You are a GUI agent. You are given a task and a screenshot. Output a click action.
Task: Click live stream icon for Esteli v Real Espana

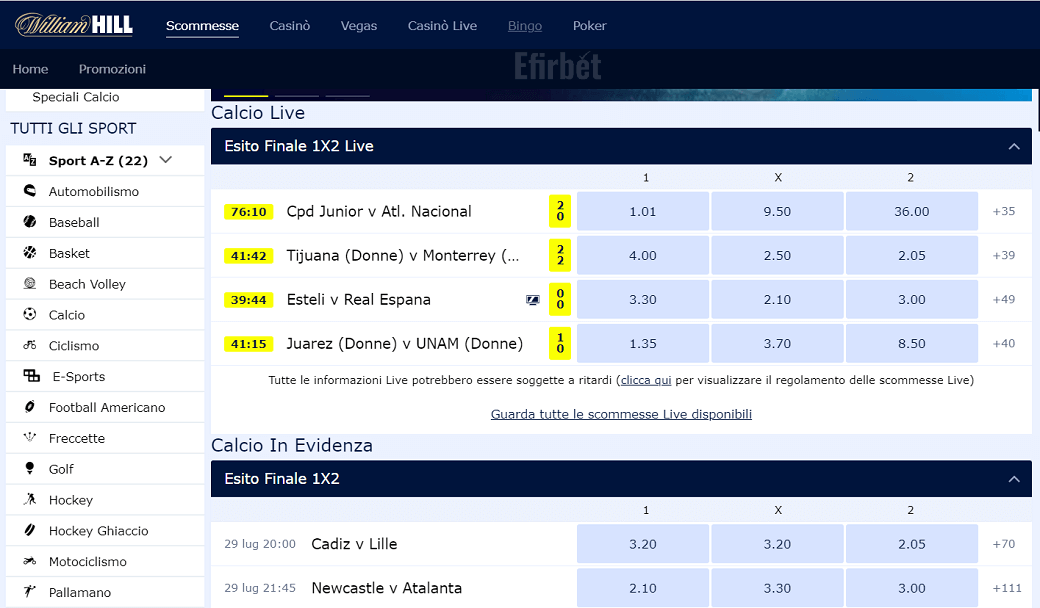[x=533, y=300]
